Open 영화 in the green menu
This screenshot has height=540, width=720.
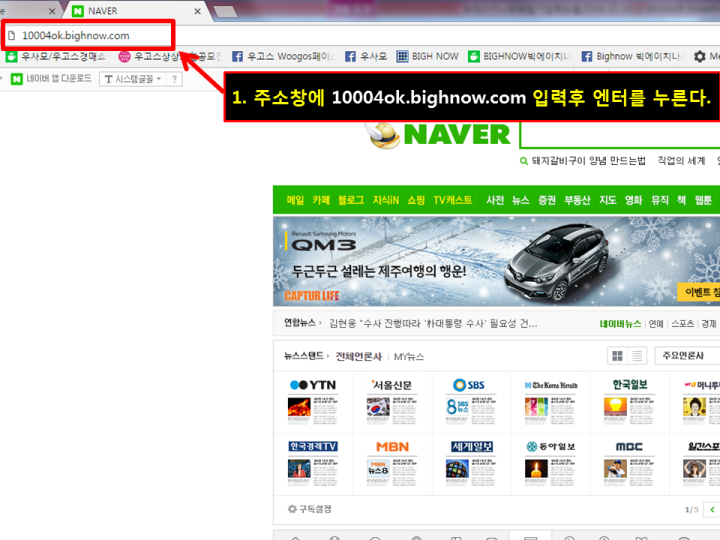(x=634, y=200)
